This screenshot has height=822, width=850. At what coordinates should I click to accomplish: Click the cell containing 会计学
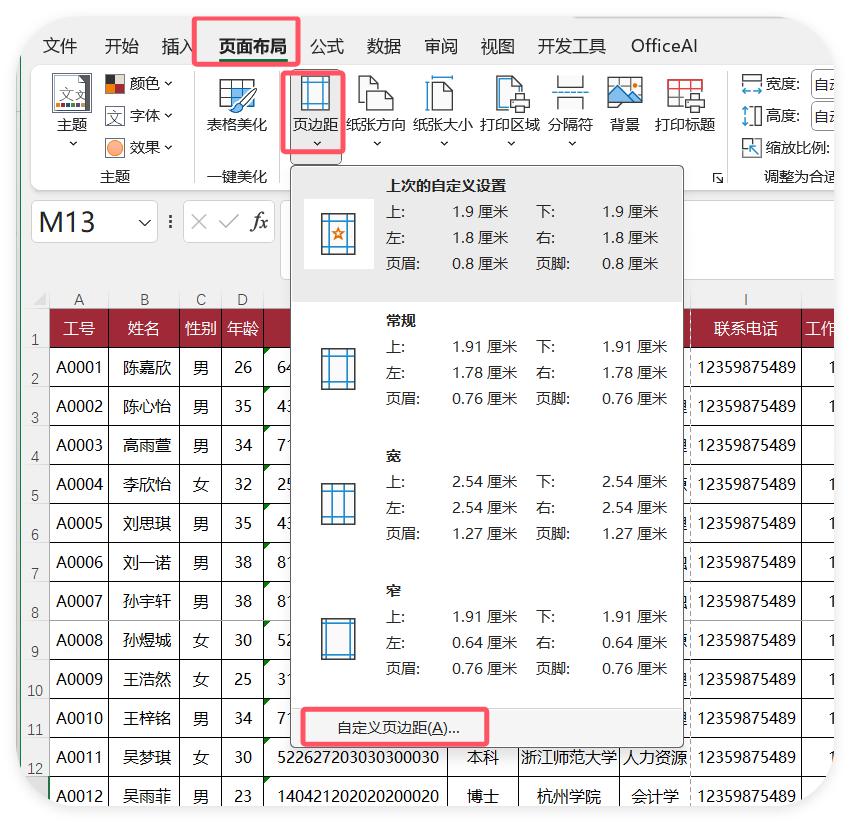click(655, 796)
